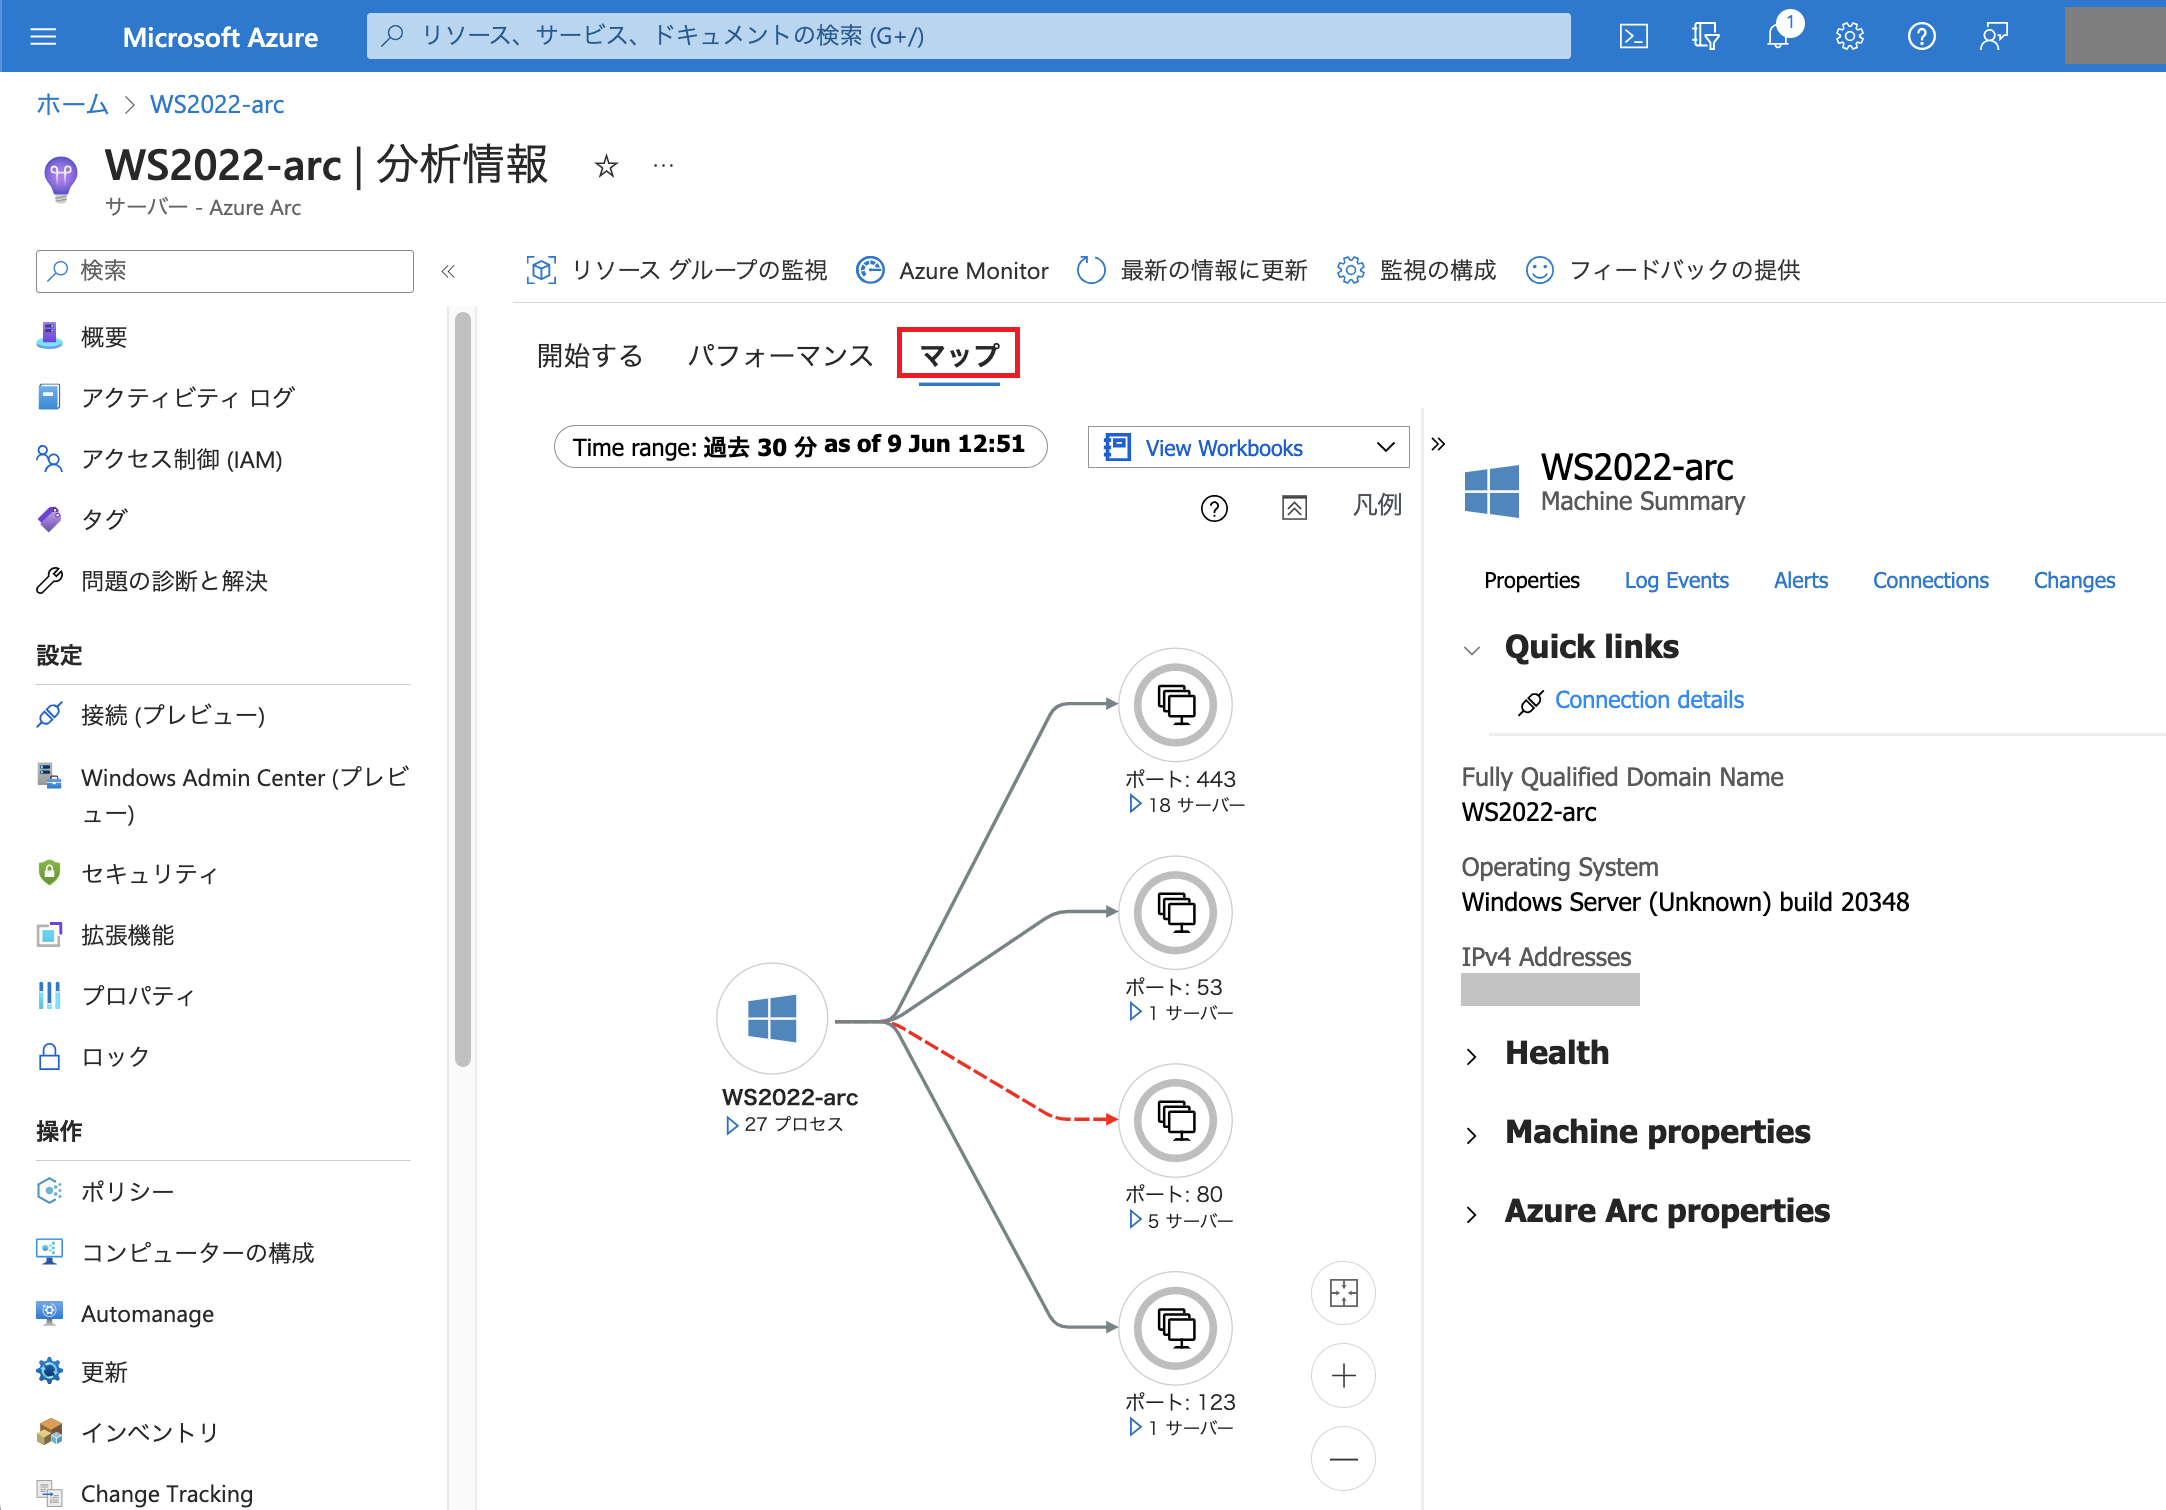Open the Alerts tab

(x=1800, y=581)
